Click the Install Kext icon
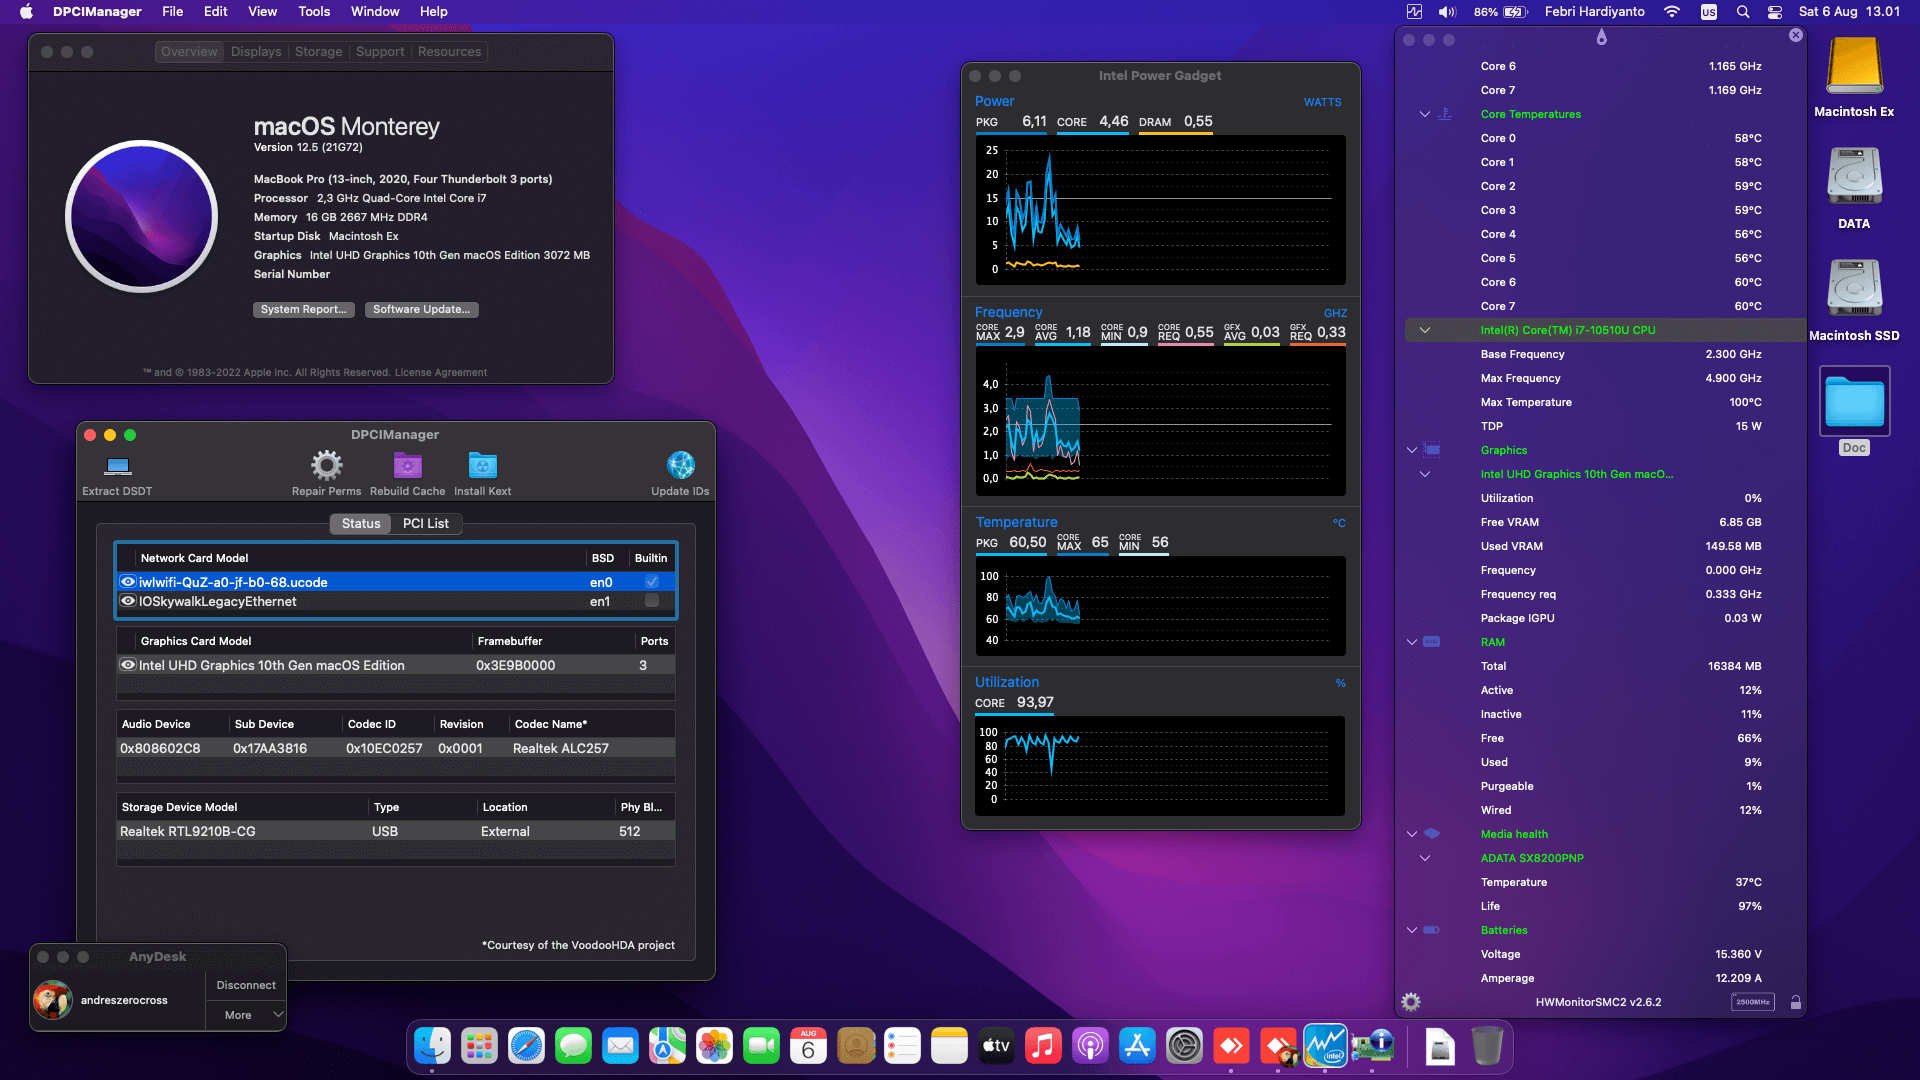 click(x=483, y=465)
